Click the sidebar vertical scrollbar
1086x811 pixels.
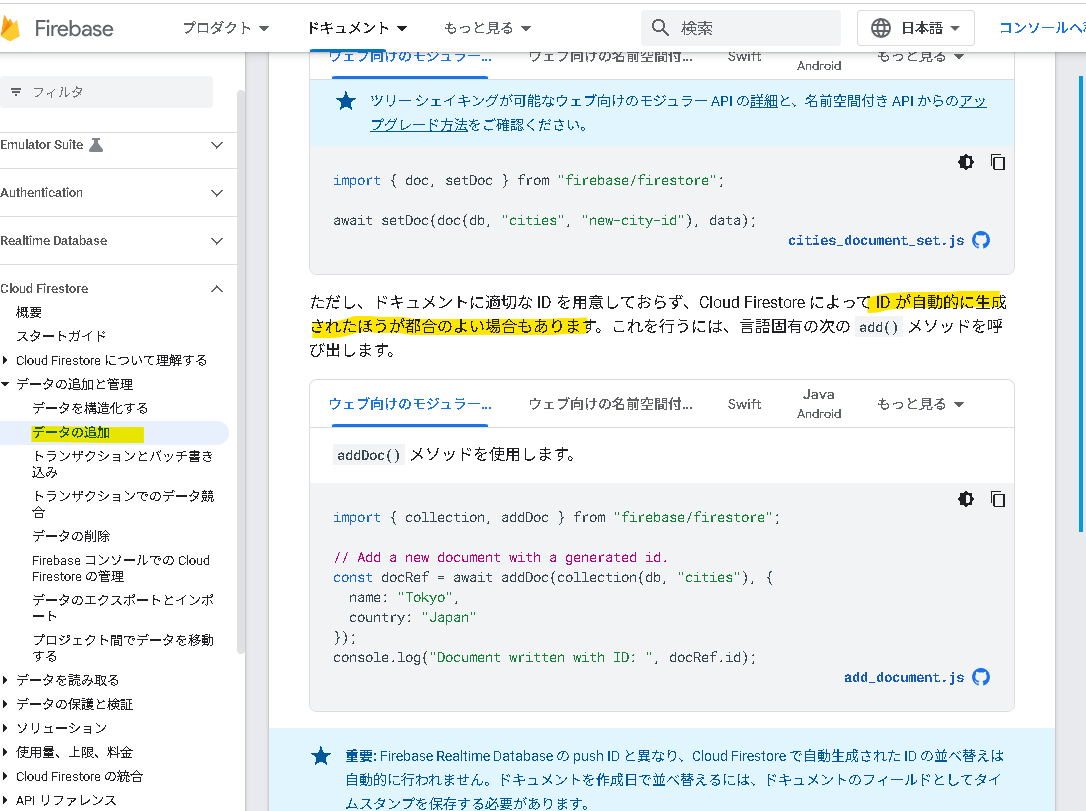pyautogui.click(x=240, y=372)
